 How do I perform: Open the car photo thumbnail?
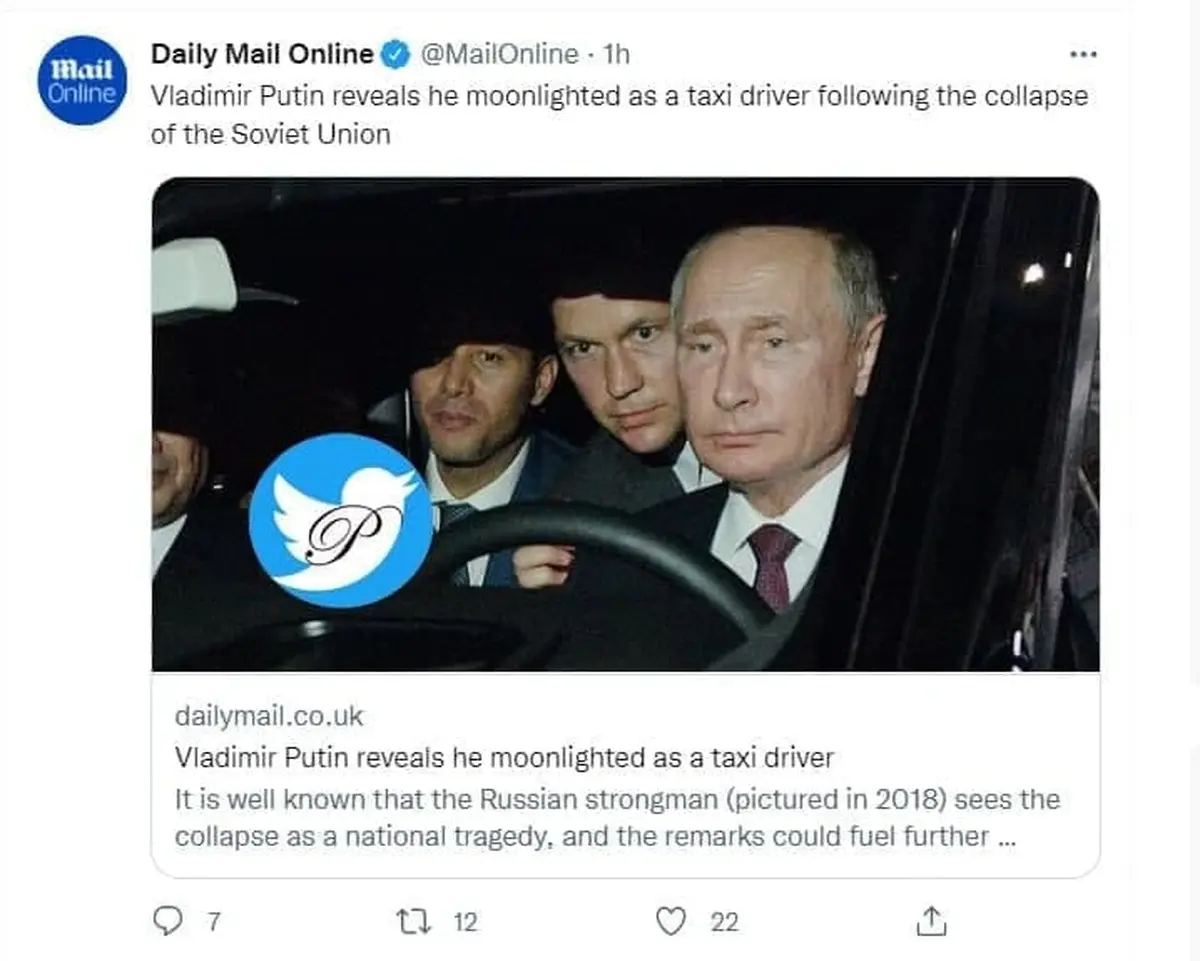[625, 424]
